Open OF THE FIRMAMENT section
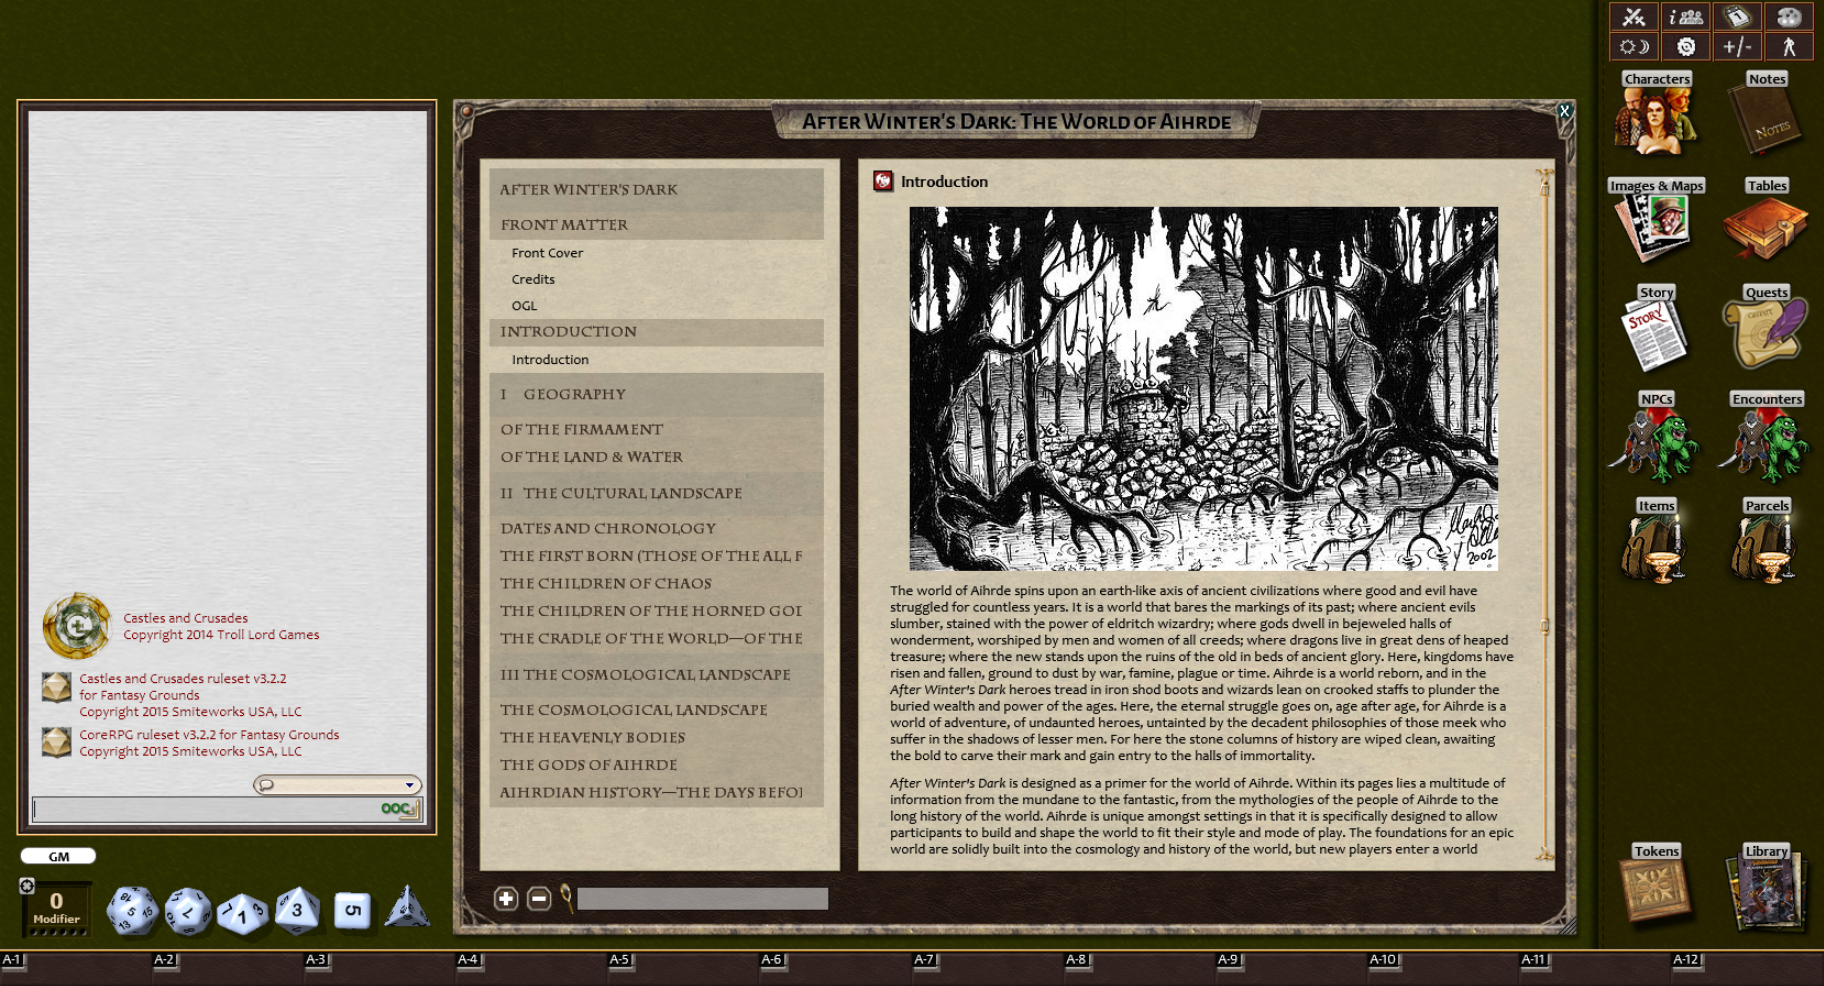 point(656,429)
